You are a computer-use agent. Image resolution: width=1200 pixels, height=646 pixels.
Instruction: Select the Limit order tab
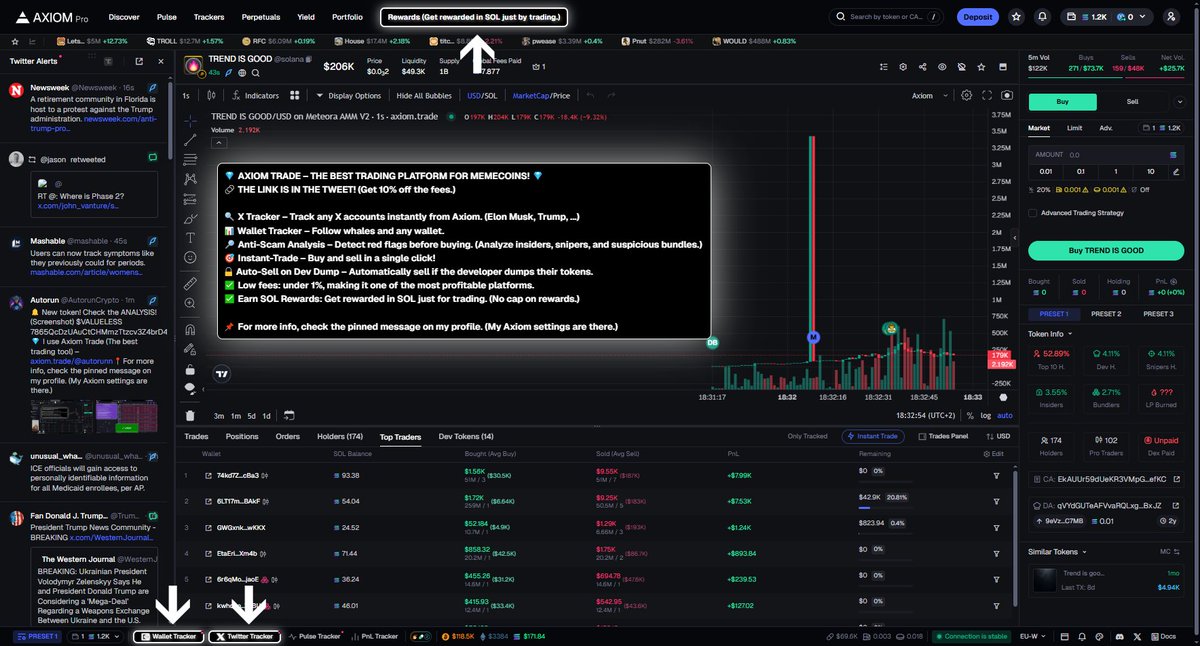(1074, 128)
